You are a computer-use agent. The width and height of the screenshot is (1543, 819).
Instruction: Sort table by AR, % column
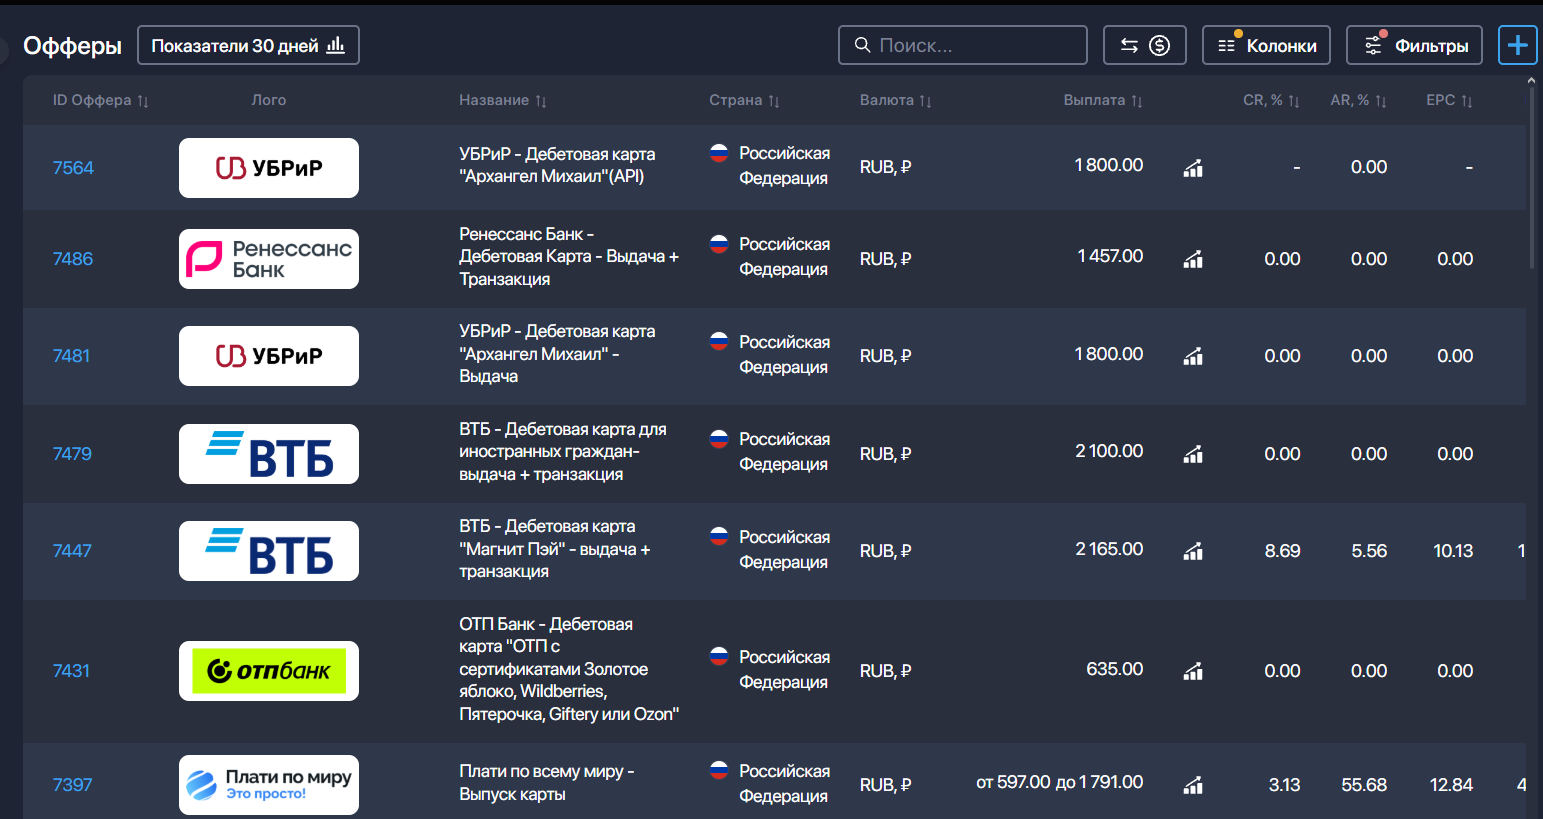click(1358, 100)
